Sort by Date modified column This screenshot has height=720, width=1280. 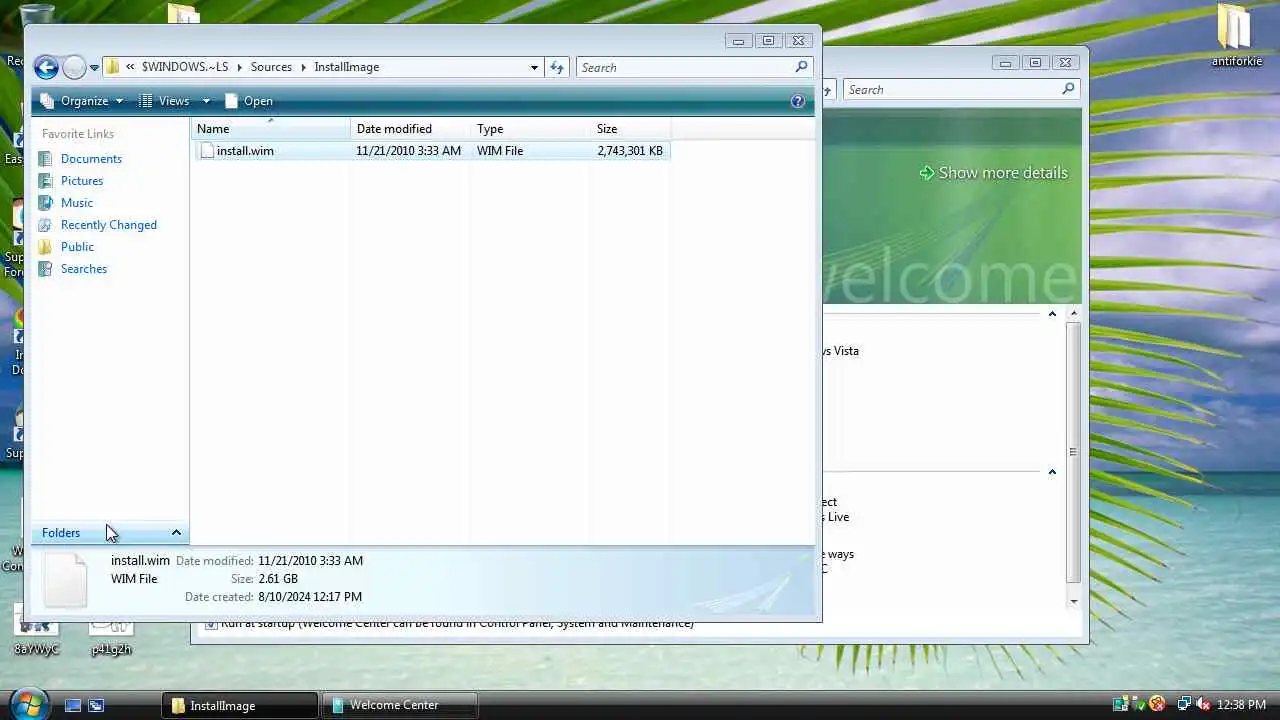(410, 129)
